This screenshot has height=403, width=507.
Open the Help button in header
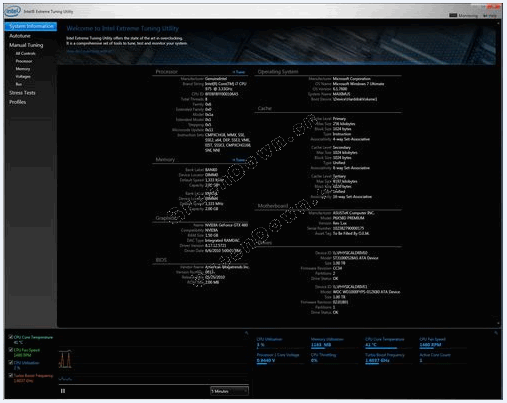coord(490,15)
